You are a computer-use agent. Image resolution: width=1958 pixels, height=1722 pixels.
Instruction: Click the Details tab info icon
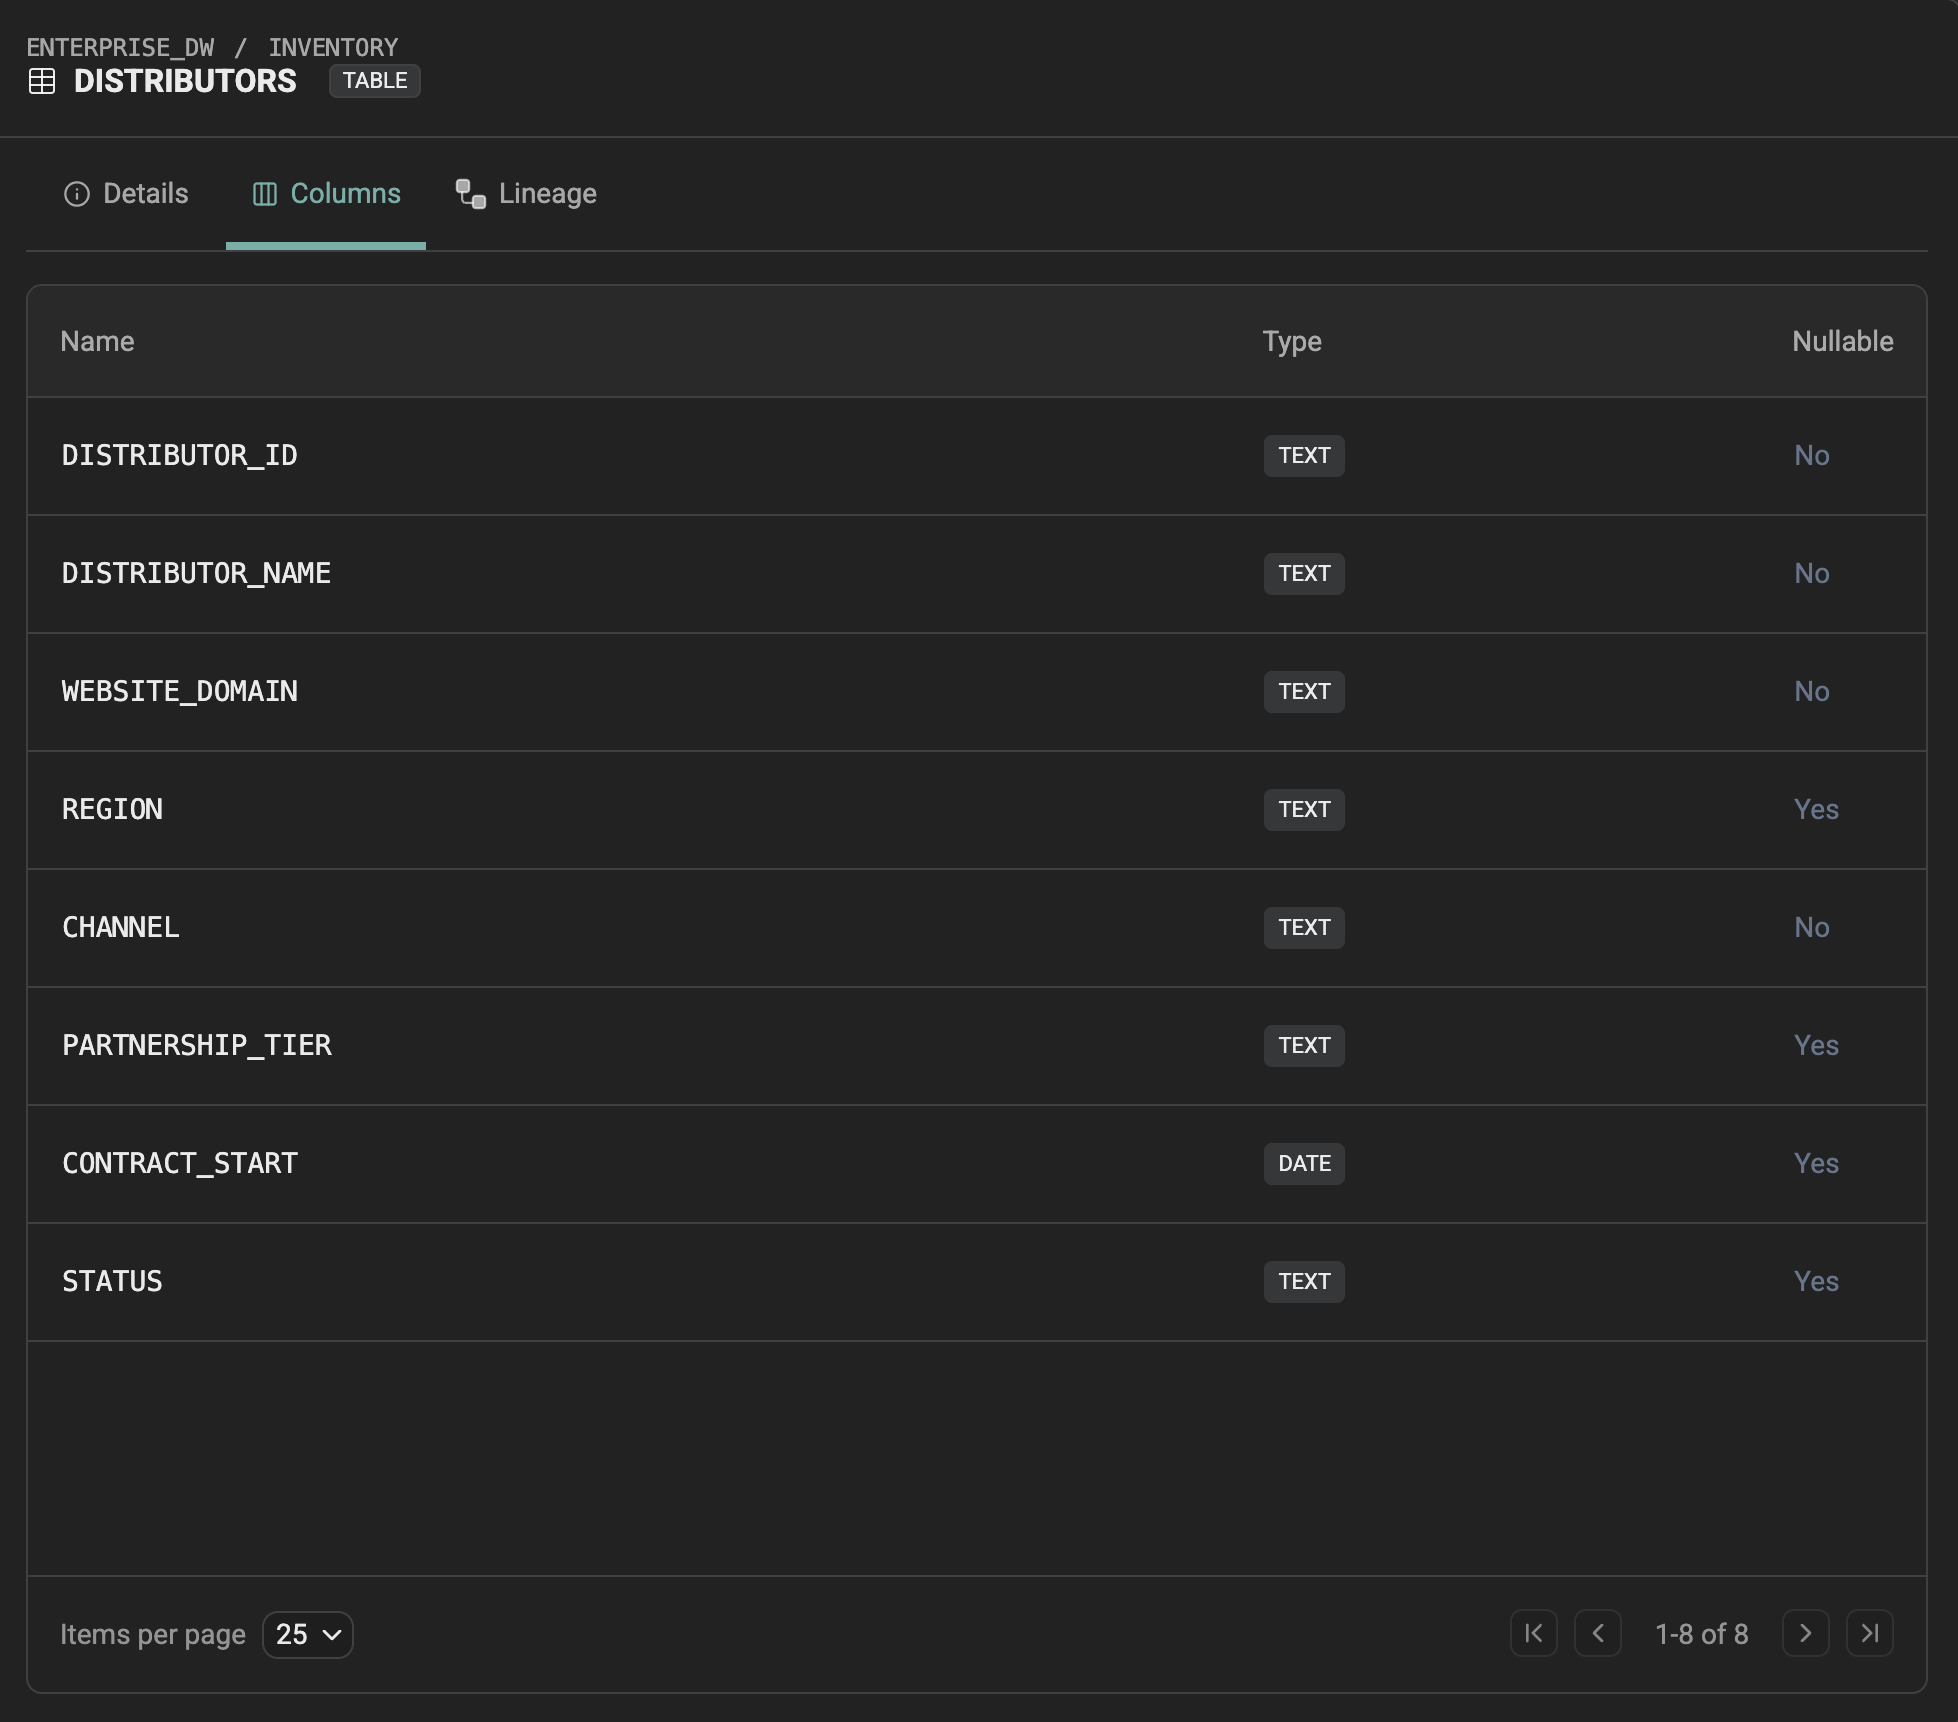tap(76, 194)
